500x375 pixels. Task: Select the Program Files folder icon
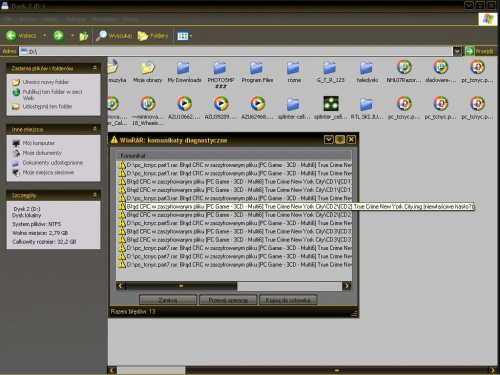click(x=257, y=68)
